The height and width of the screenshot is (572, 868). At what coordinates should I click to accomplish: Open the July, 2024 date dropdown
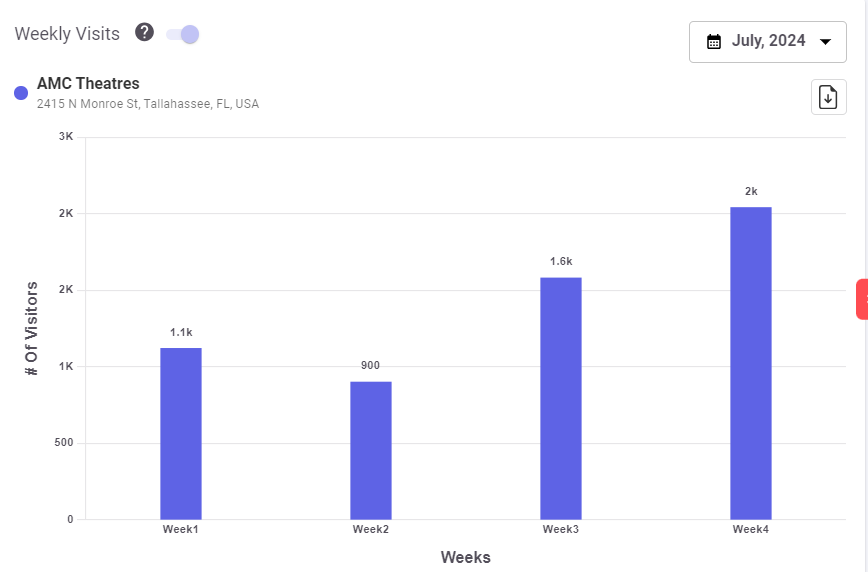pyautogui.click(x=767, y=41)
